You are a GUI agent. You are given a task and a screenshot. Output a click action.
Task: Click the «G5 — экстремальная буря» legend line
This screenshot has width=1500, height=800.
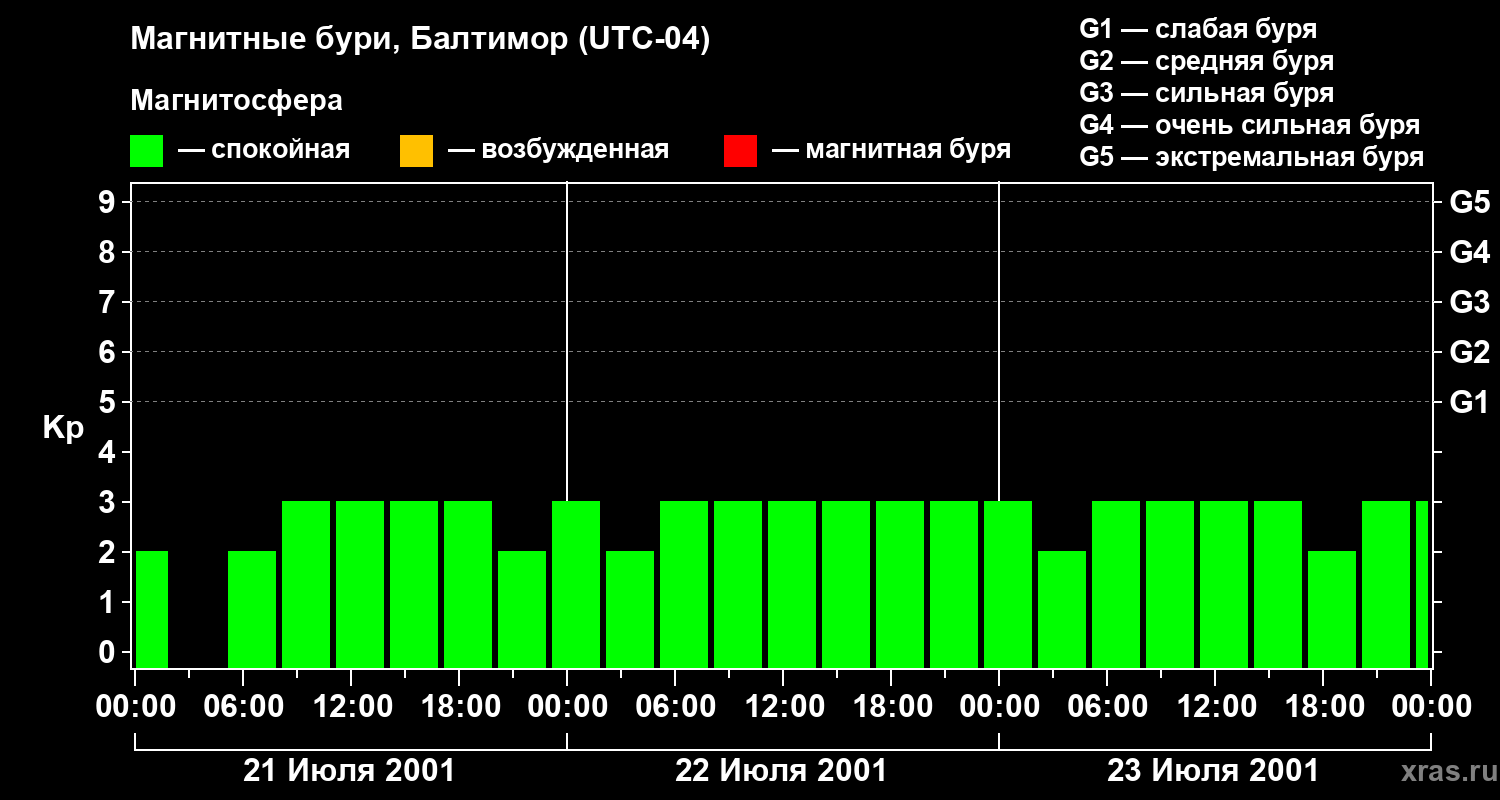point(1252,157)
